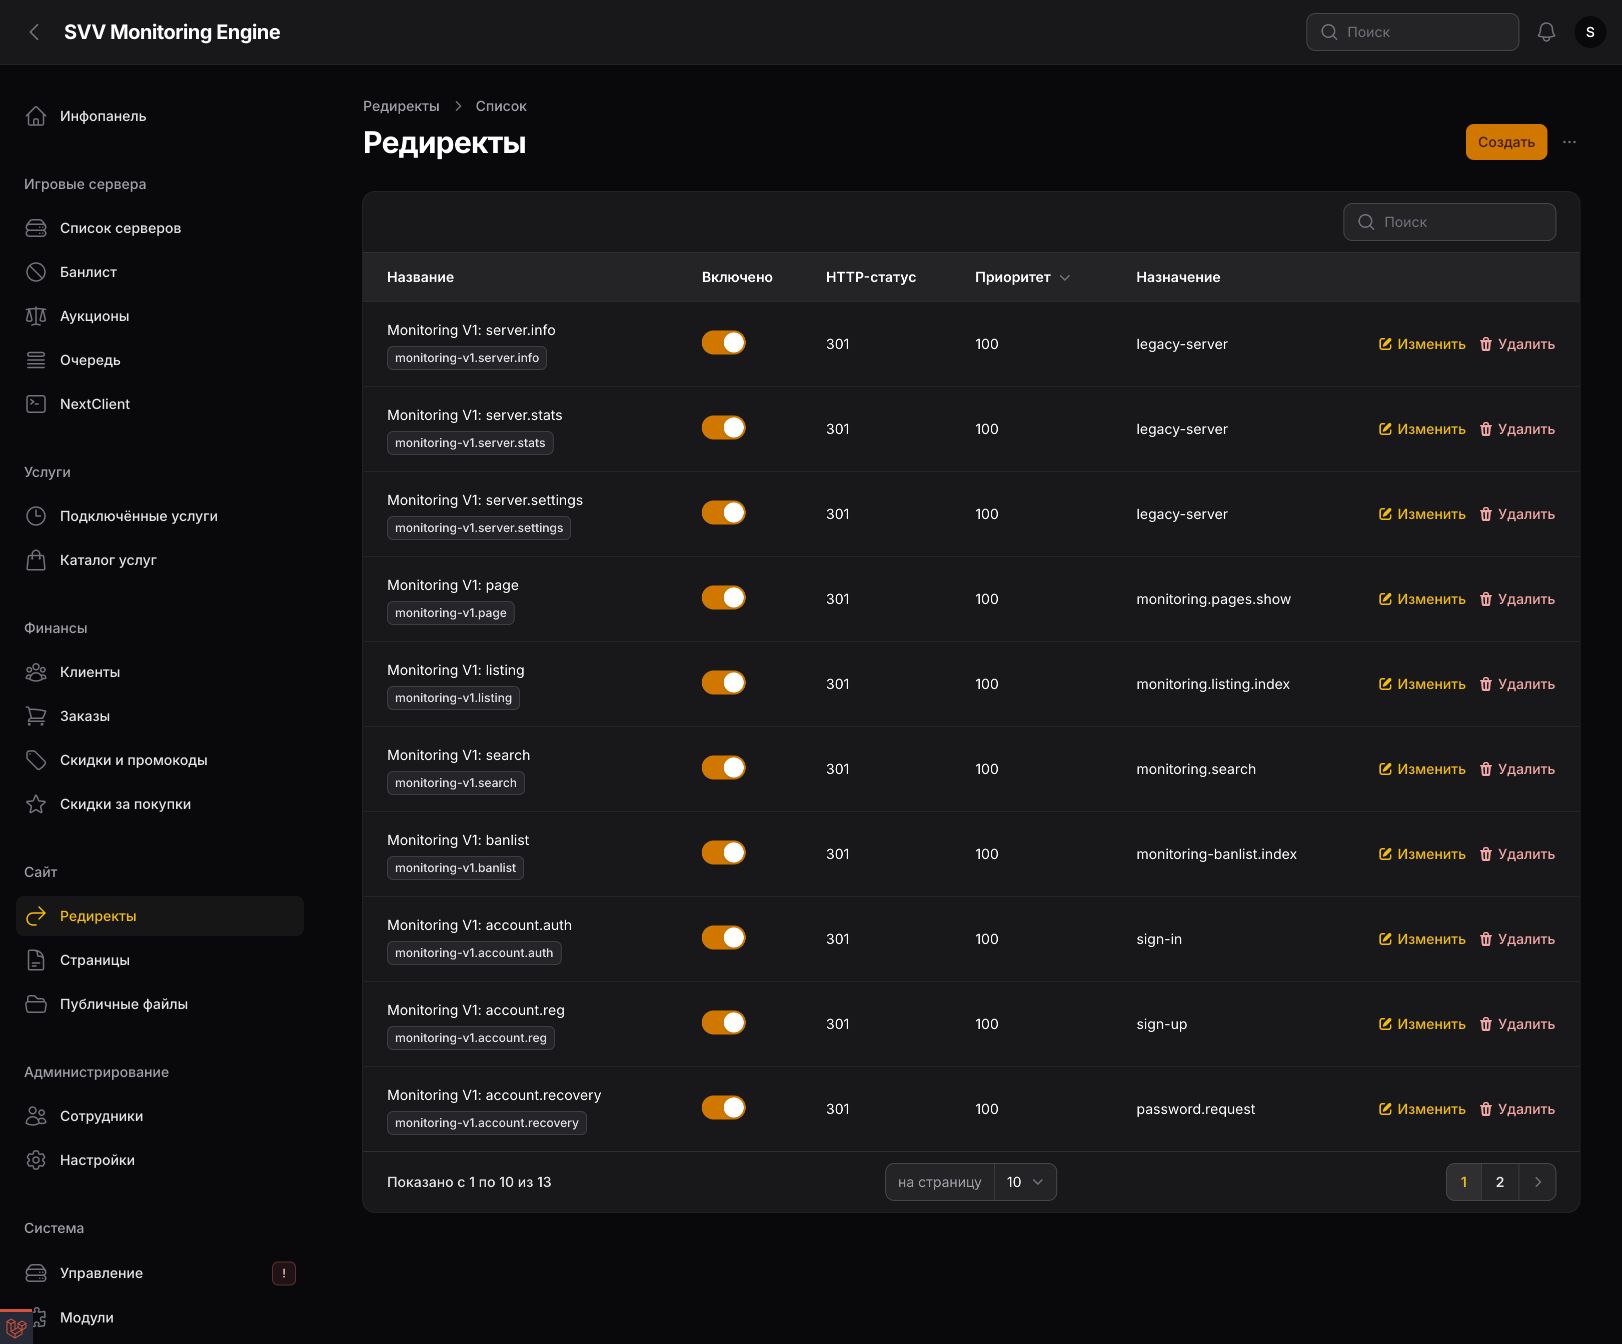This screenshot has width=1622, height=1344.
Task: Click the Редиректы breadcrumb link
Action: [401, 106]
